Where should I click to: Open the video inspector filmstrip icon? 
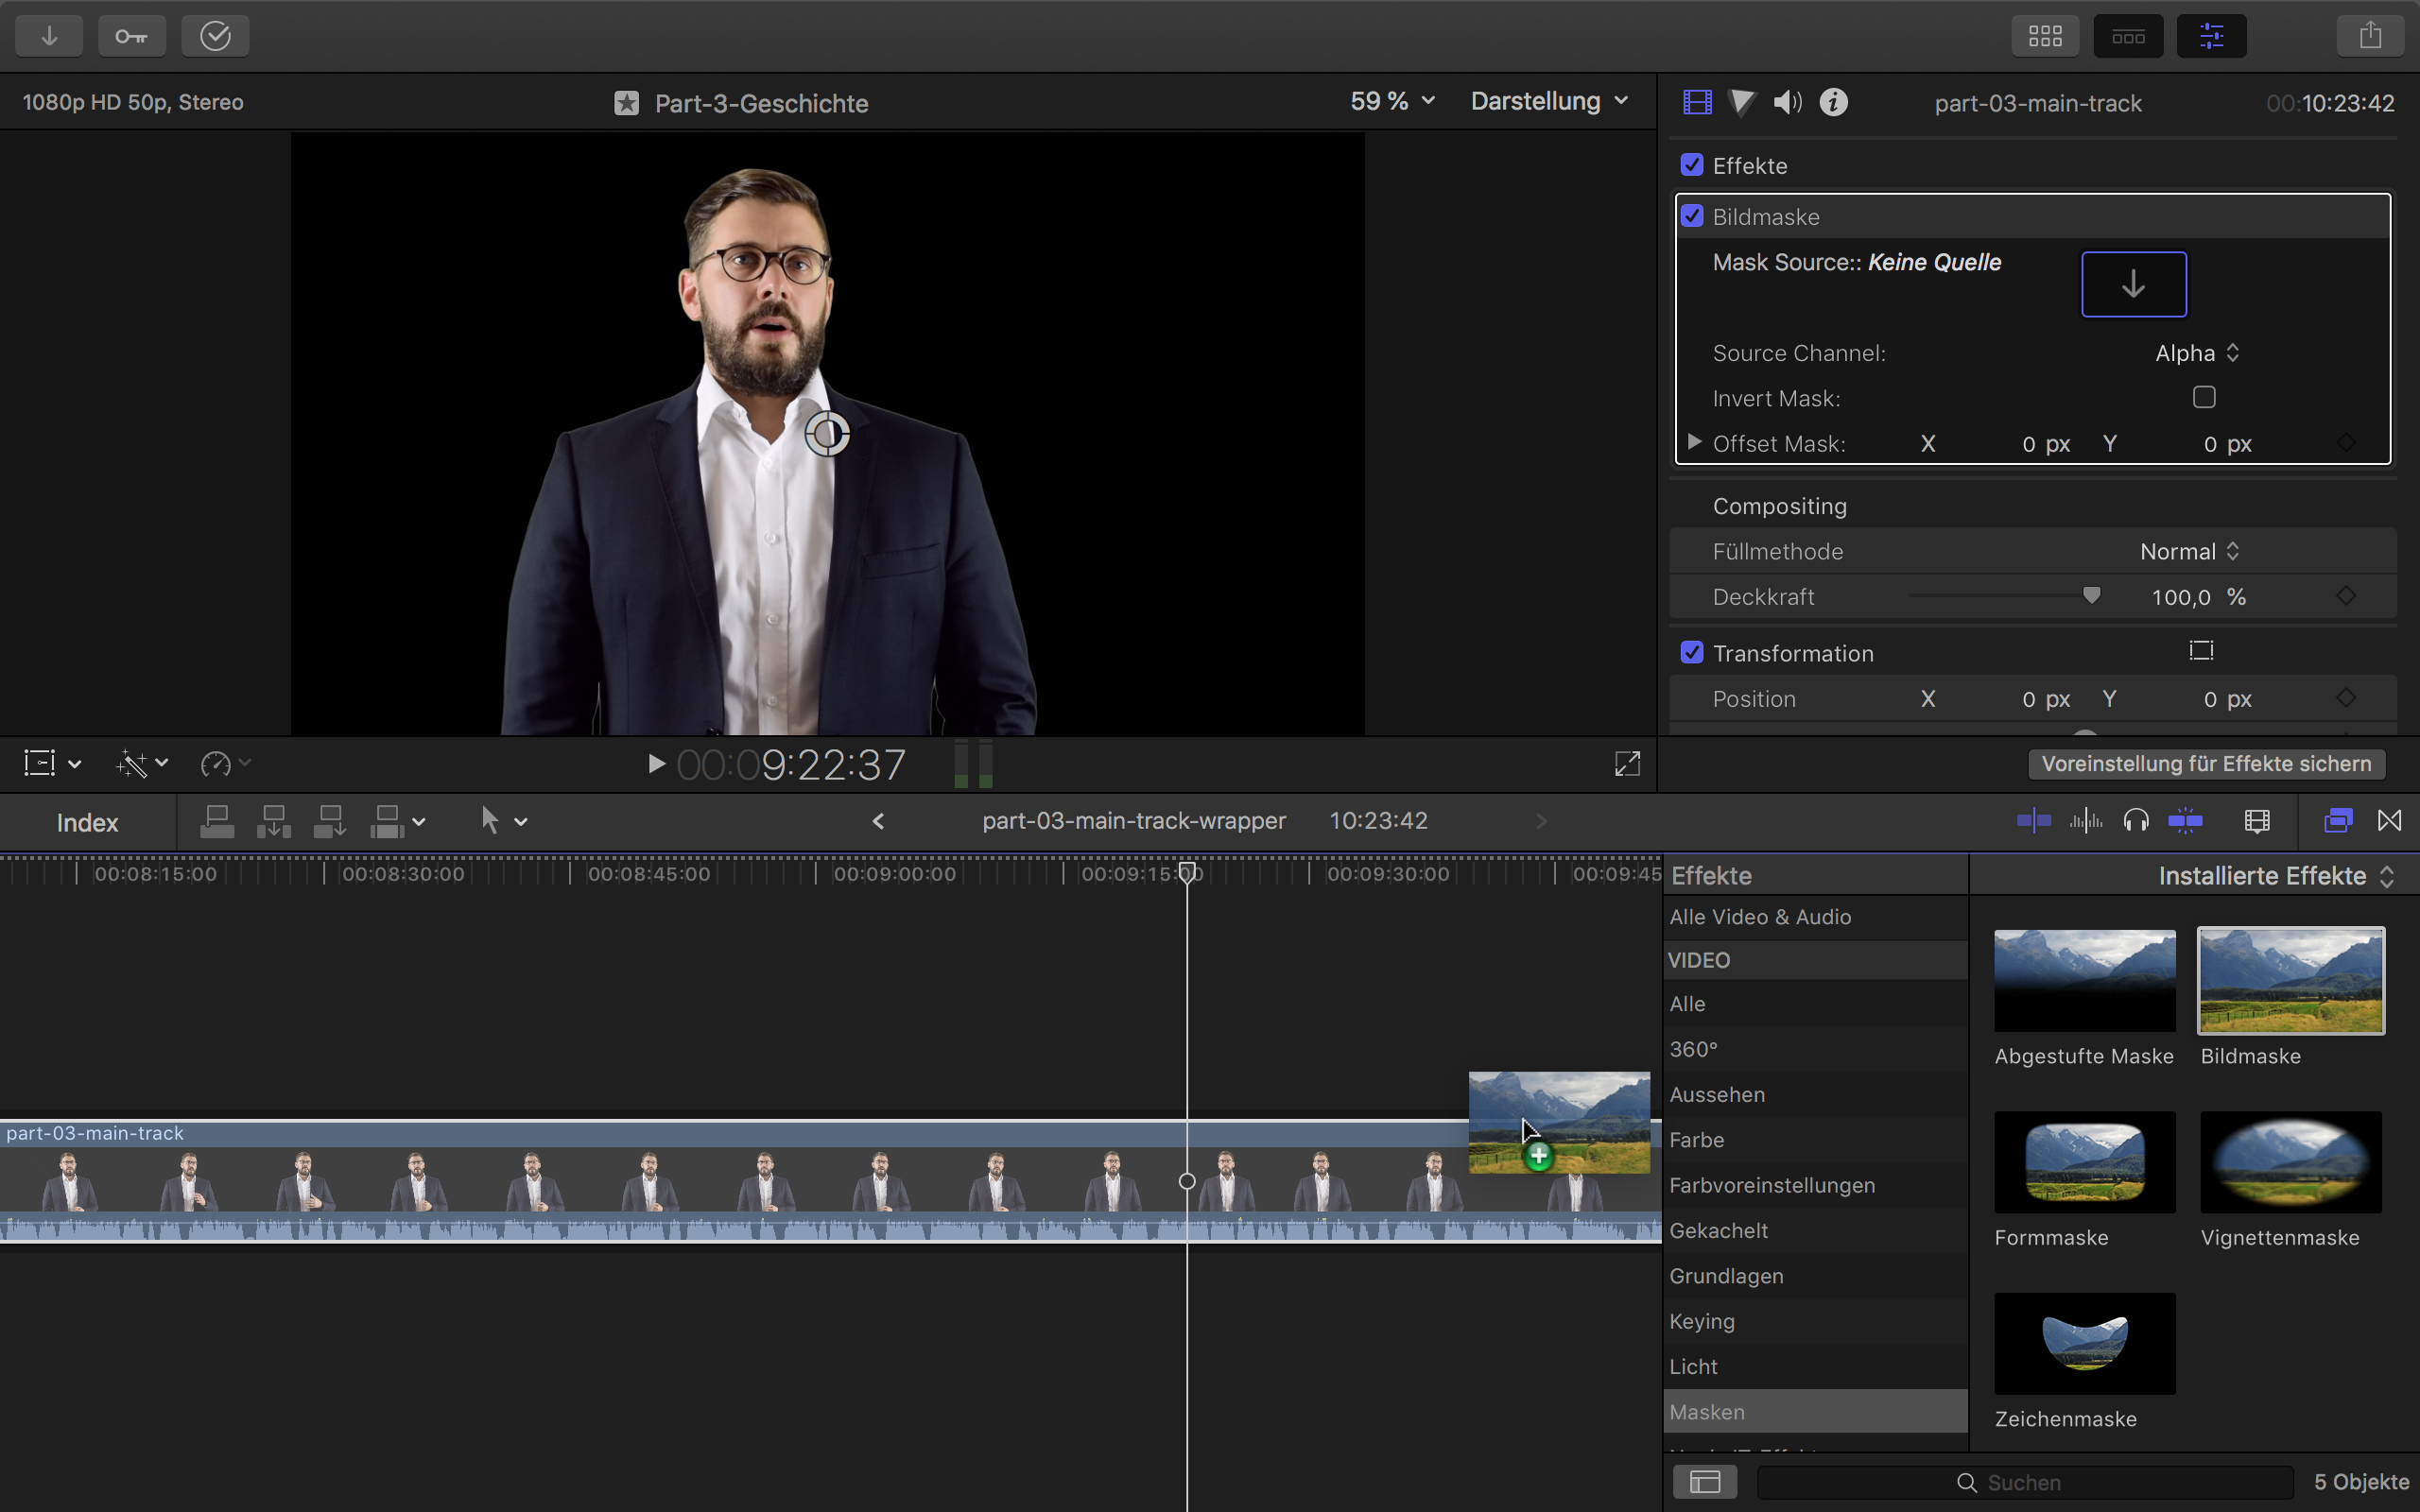pyautogui.click(x=1697, y=102)
